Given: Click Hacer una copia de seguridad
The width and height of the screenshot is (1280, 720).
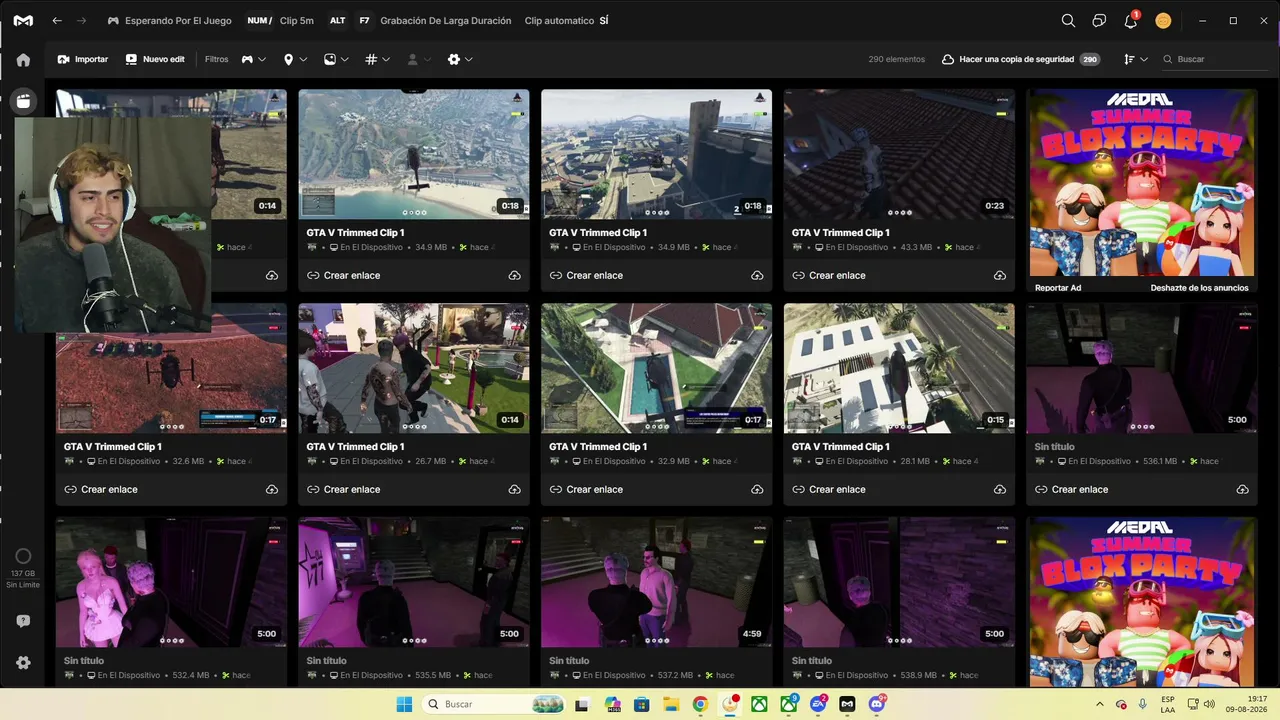Looking at the screenshot, I should (1021, 60).
